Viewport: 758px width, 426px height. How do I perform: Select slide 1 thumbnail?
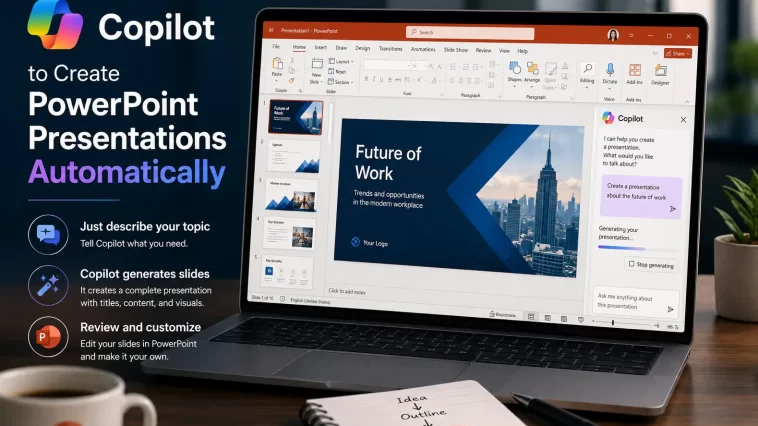tap(295, 118)
